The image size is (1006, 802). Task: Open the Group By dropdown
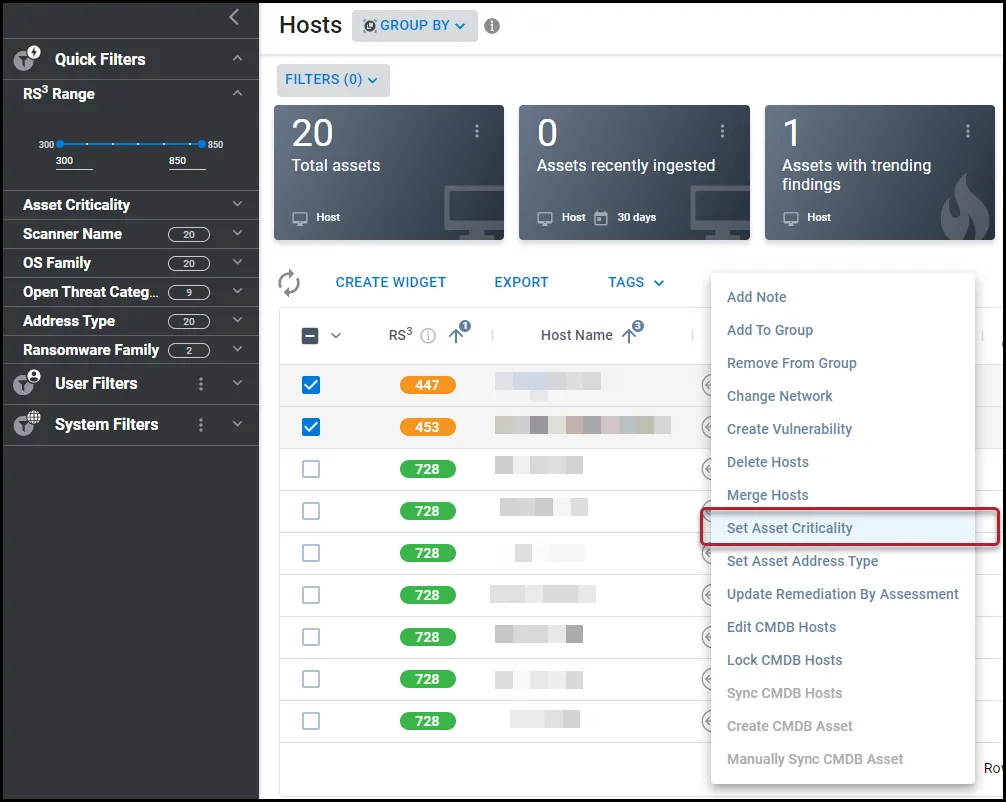tap(414, 26)
